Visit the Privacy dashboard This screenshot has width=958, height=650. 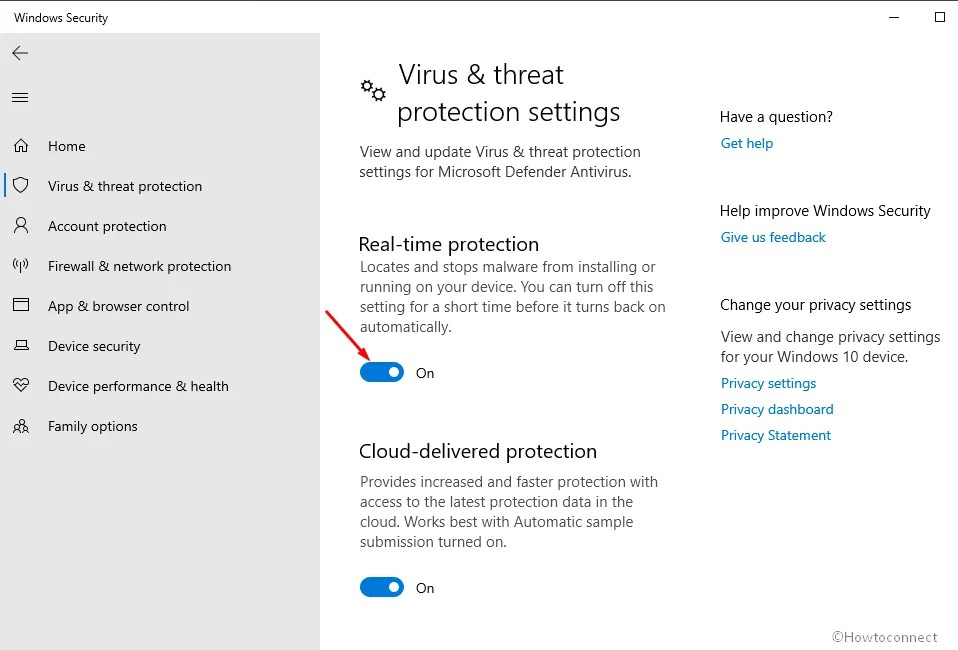[777, 409]
